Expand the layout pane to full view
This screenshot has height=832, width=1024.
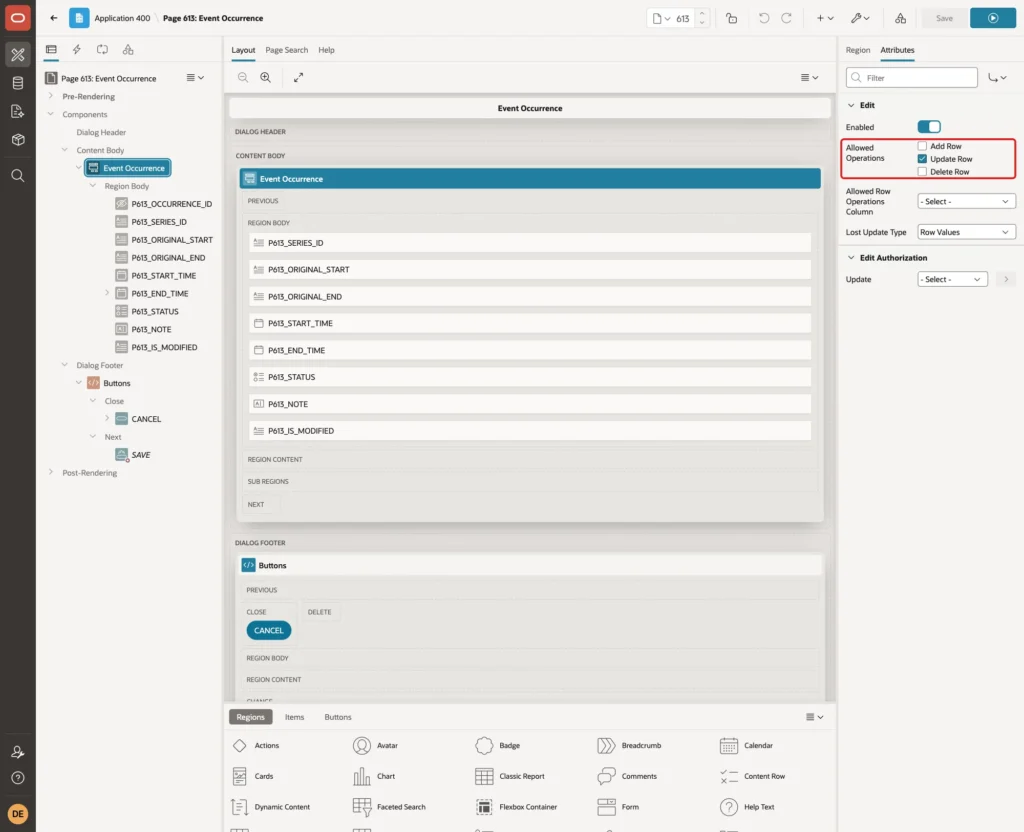pos(298,77)
